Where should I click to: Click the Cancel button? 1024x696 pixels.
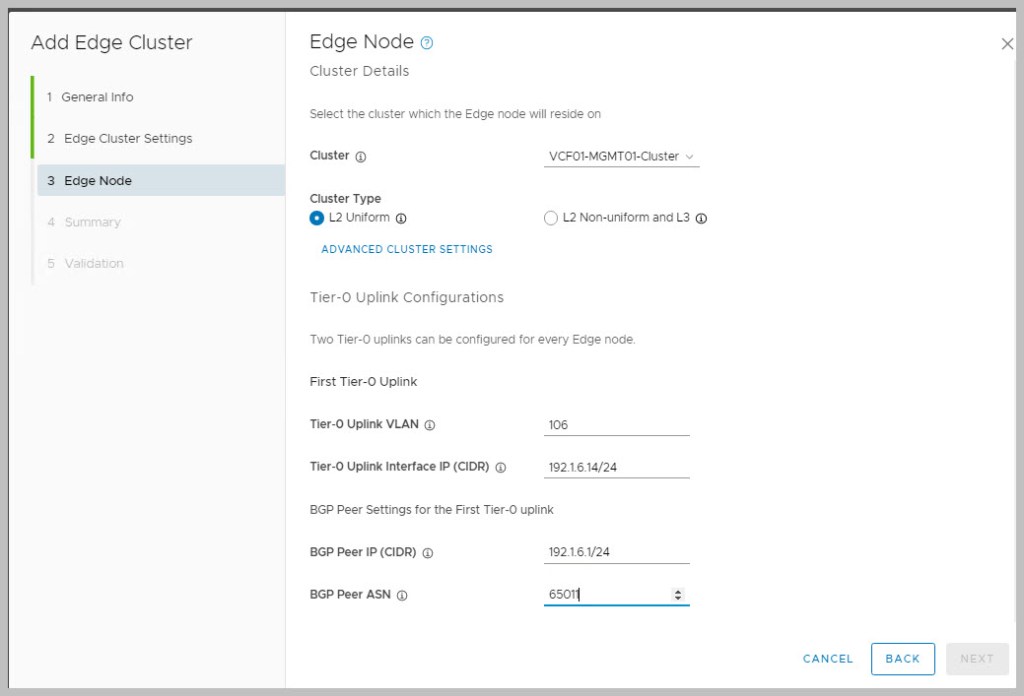(x=828, y=659)
